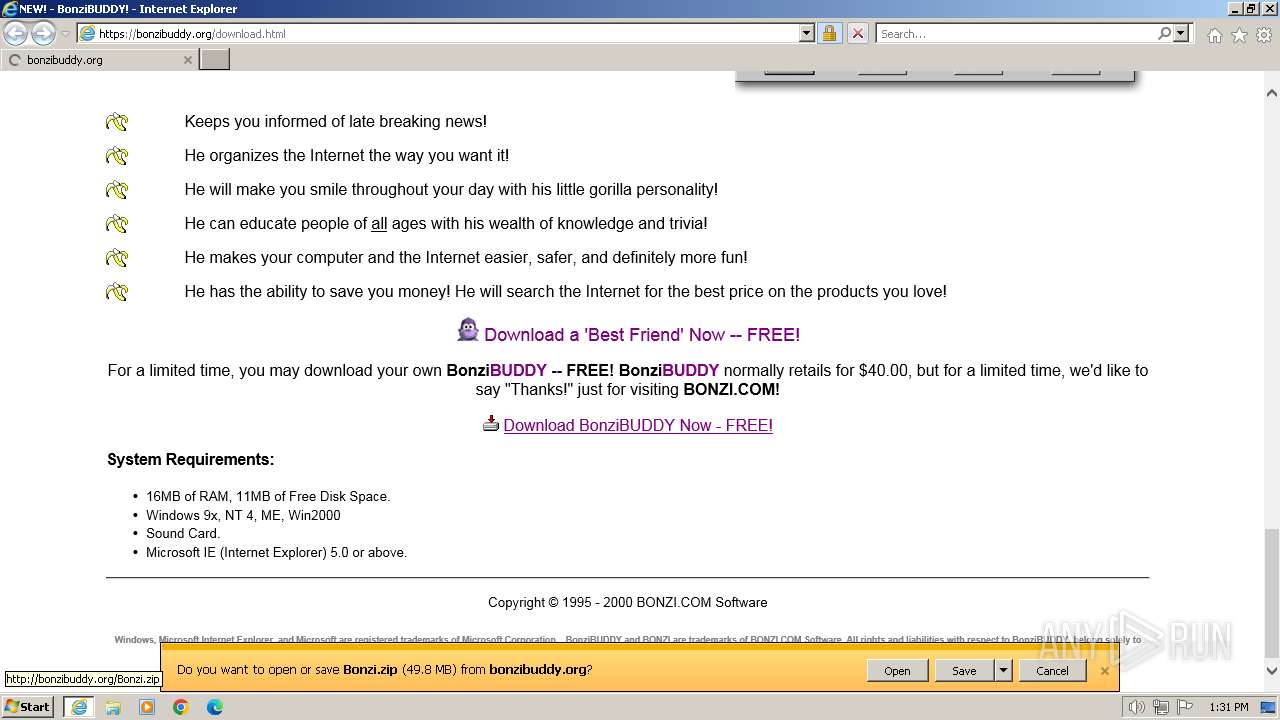Click Internet Explorer taskbar icon
The width and height of the screenshot is (1280, 720).
[x=78, y=707]
